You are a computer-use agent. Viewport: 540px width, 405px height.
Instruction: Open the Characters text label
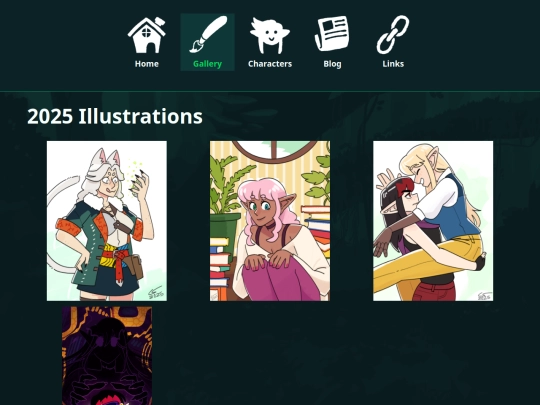click(270, 64)
